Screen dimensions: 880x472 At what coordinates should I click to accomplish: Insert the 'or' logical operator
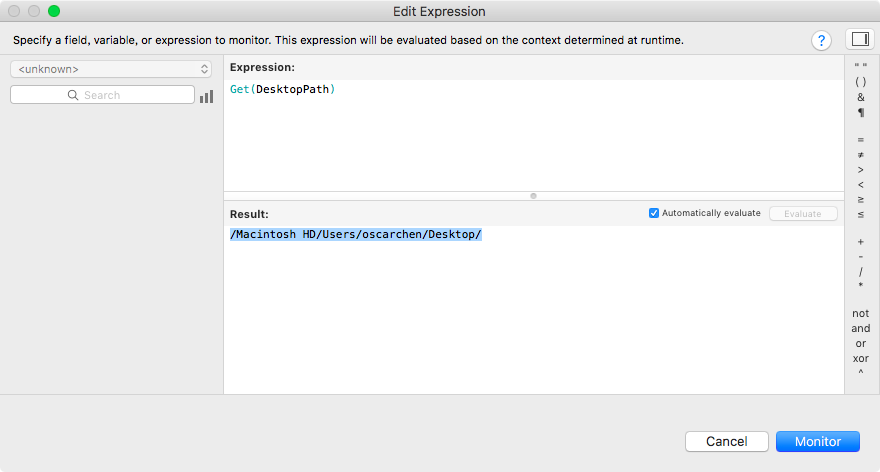coord(860,343)
